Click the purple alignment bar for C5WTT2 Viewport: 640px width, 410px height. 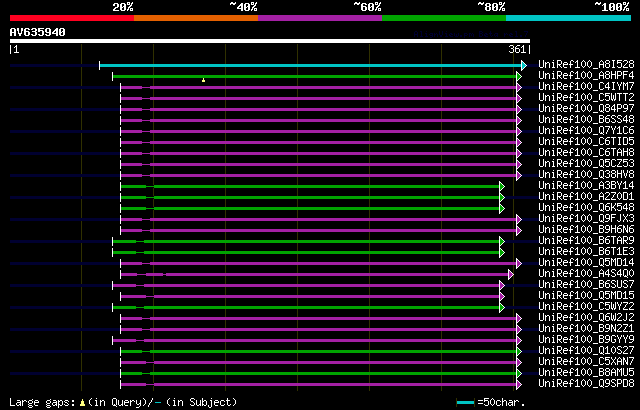(x=318, y=98)
